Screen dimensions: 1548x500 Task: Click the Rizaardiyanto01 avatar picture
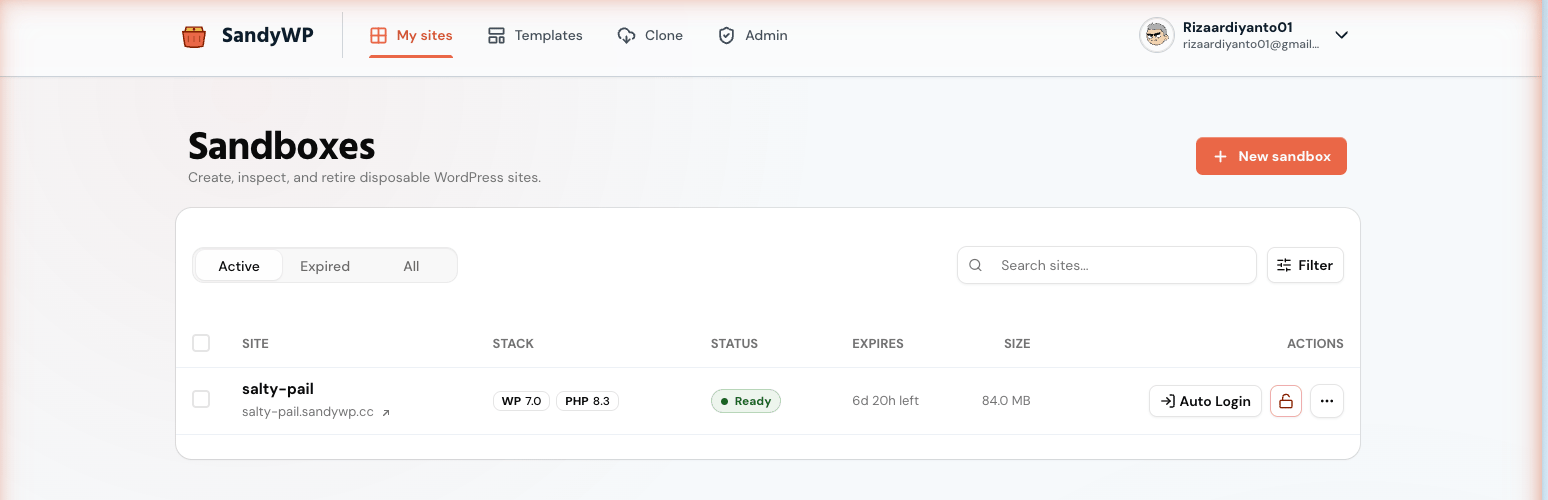pyautogui.click(x=1157, y=35)
